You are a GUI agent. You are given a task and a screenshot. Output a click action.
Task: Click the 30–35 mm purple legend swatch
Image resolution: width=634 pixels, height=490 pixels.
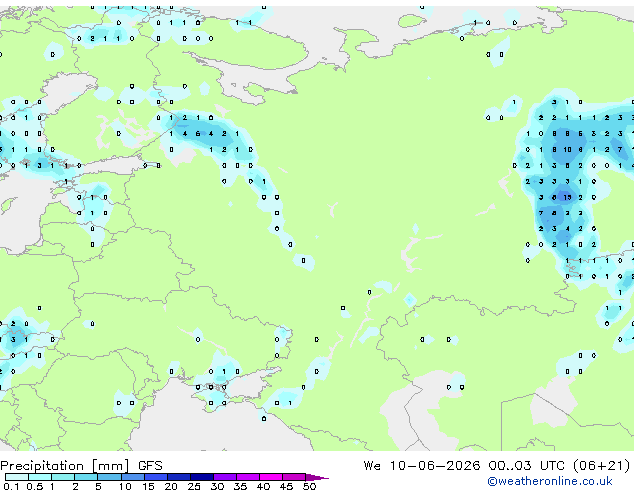(x=224, y=477)
